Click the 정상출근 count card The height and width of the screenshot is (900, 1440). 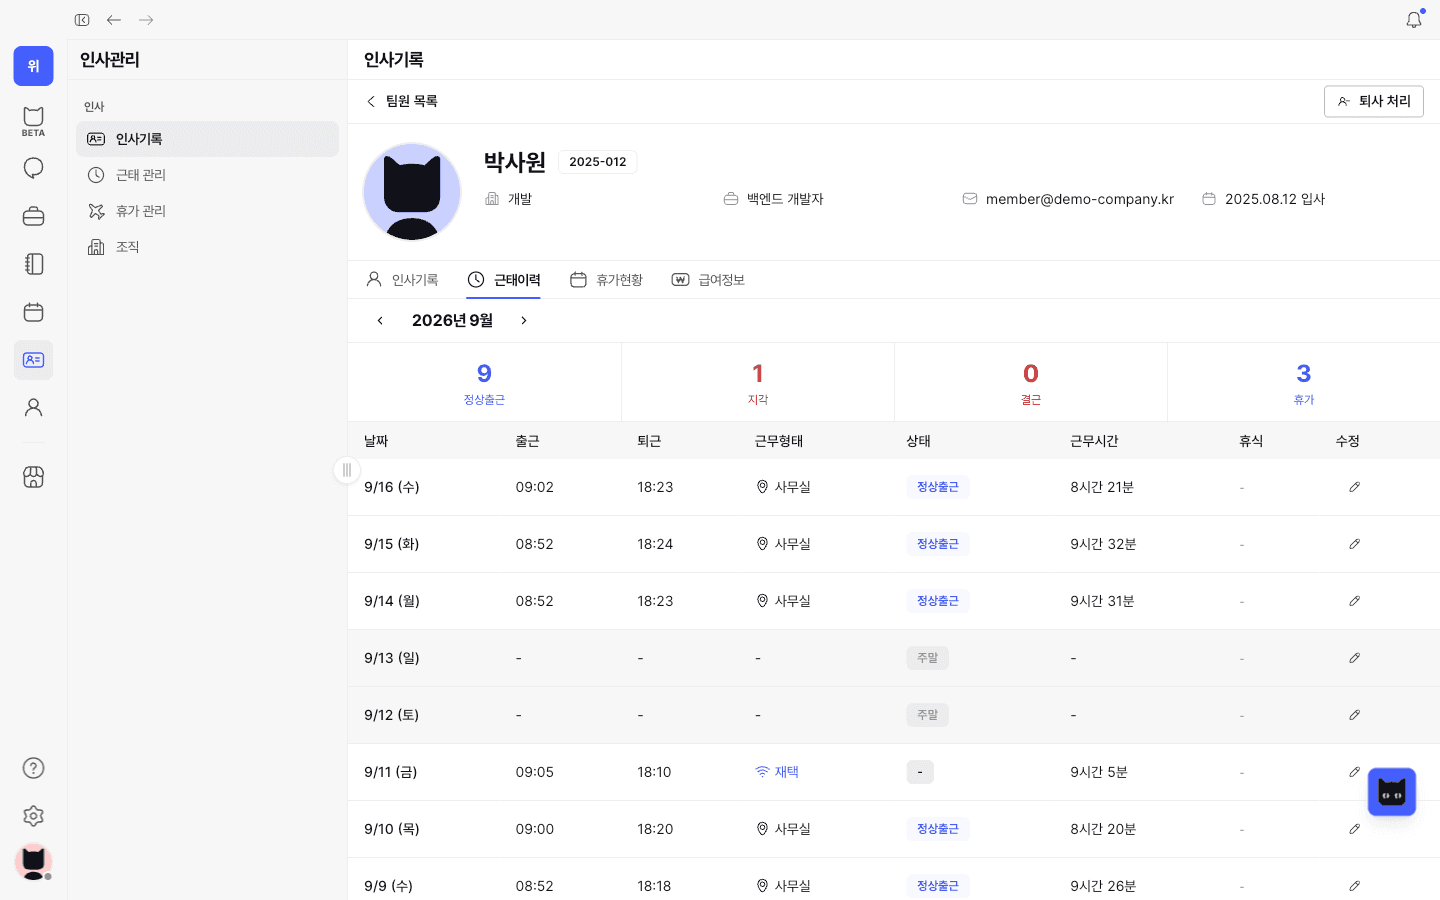point(484,383)
